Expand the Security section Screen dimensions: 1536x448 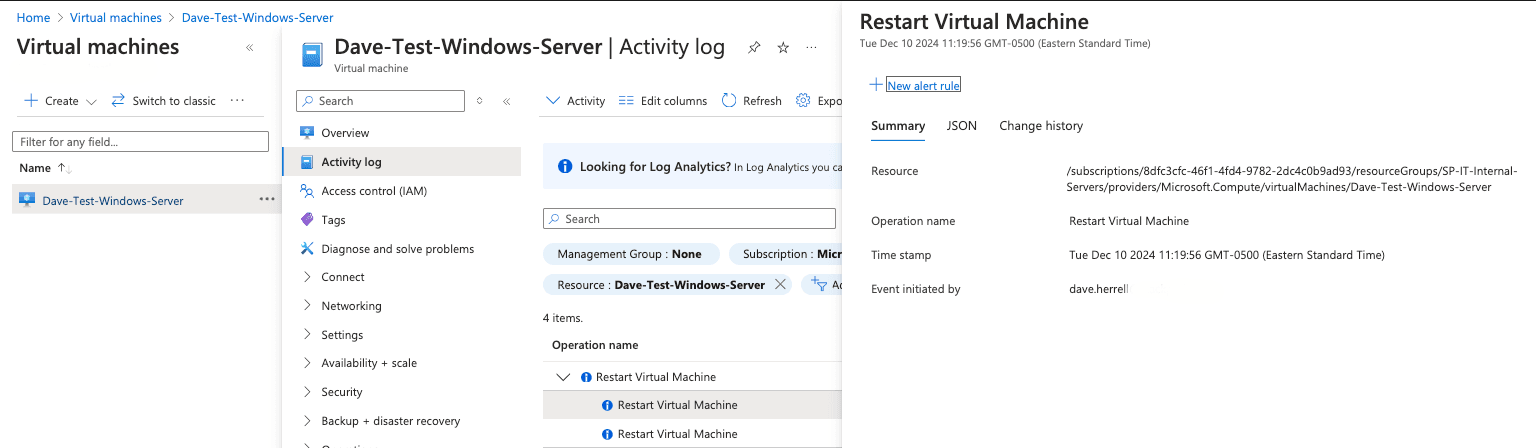307,392
